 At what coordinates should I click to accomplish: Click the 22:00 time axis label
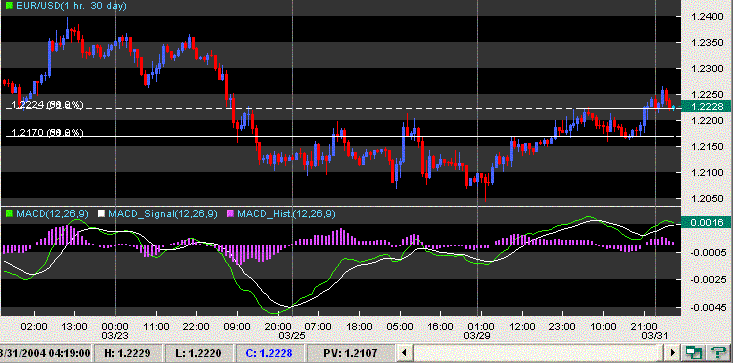pos(197,326)
